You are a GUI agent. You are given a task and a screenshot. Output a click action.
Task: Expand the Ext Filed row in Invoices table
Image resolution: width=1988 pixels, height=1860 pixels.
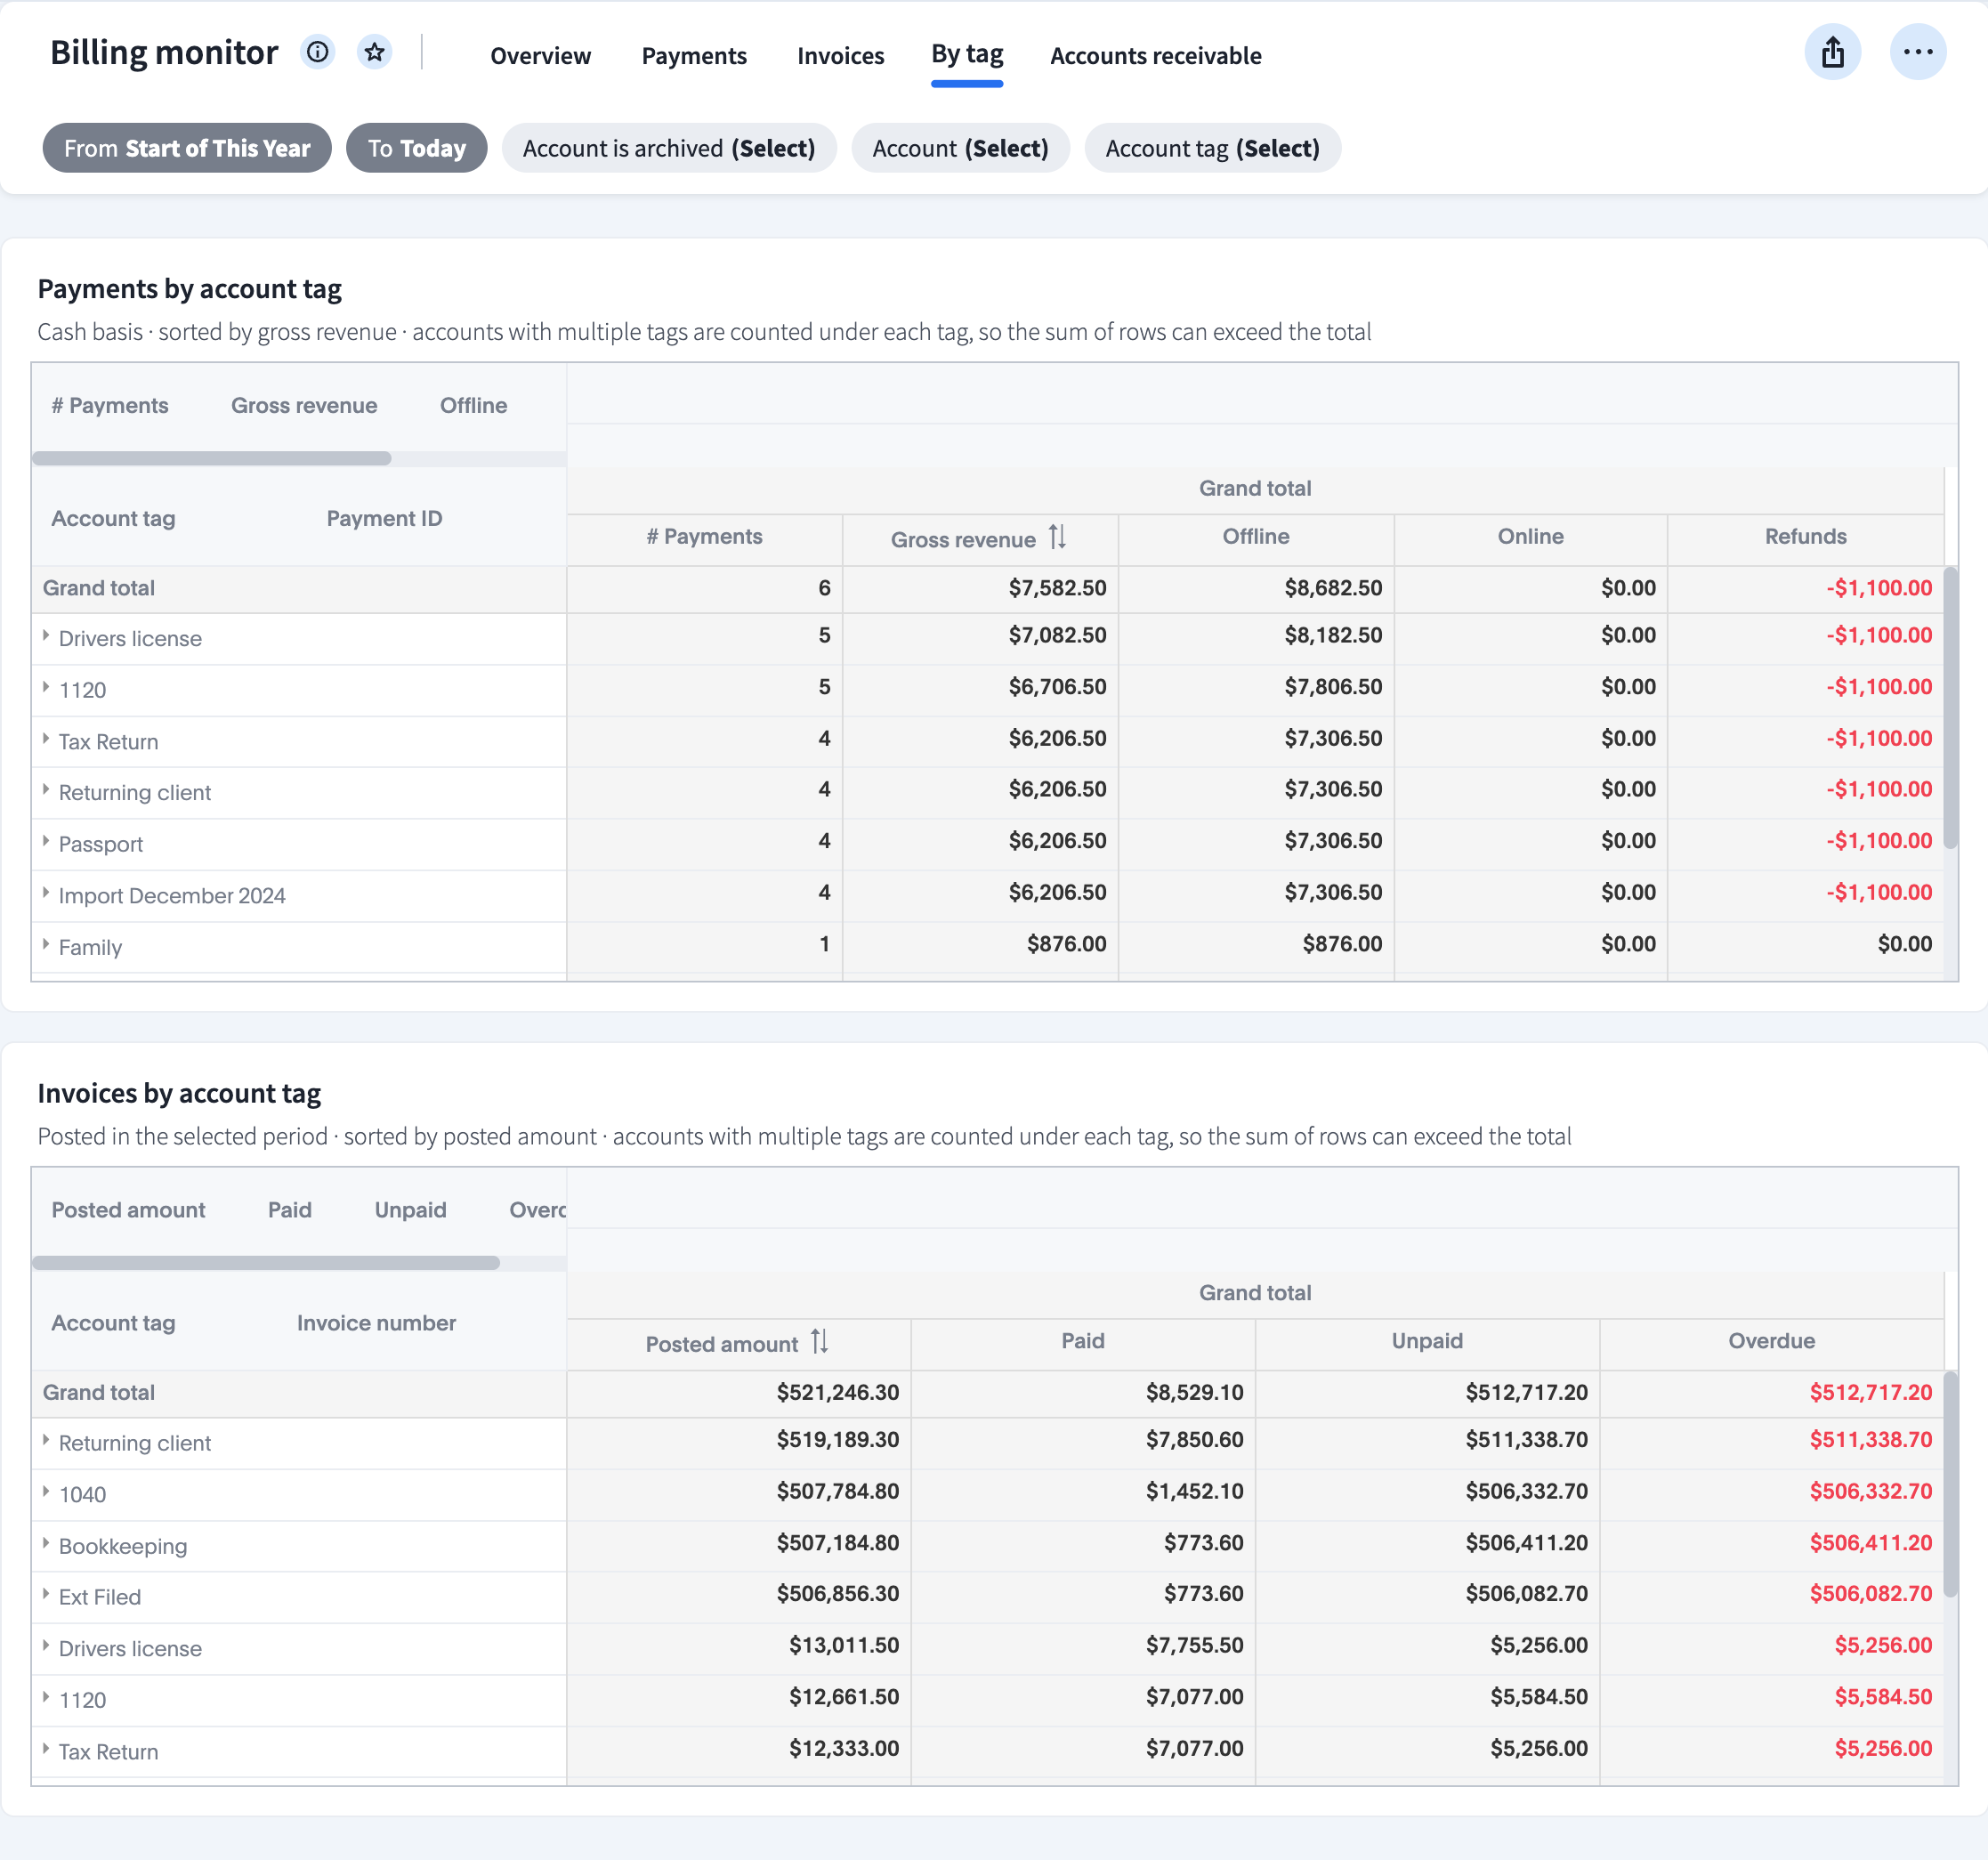[46, 1595]
